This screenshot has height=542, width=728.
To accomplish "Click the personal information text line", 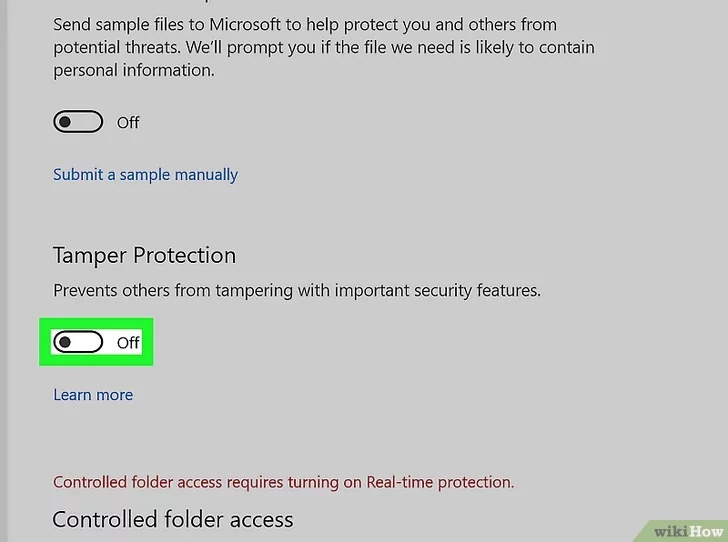I will click(134, 71).
